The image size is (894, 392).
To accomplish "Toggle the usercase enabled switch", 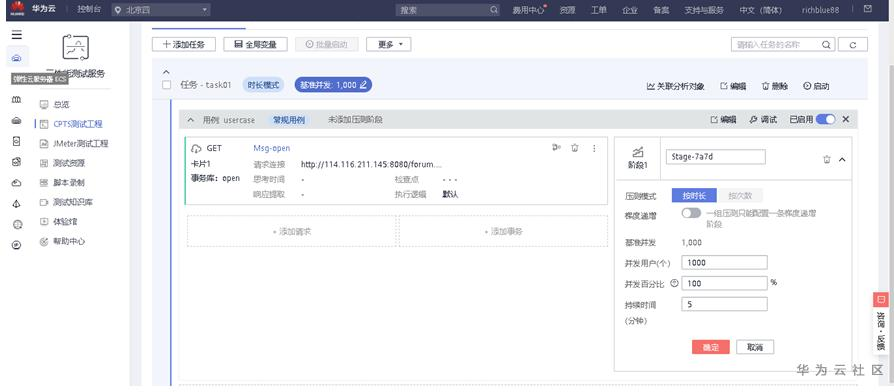I will pos(826,120).
